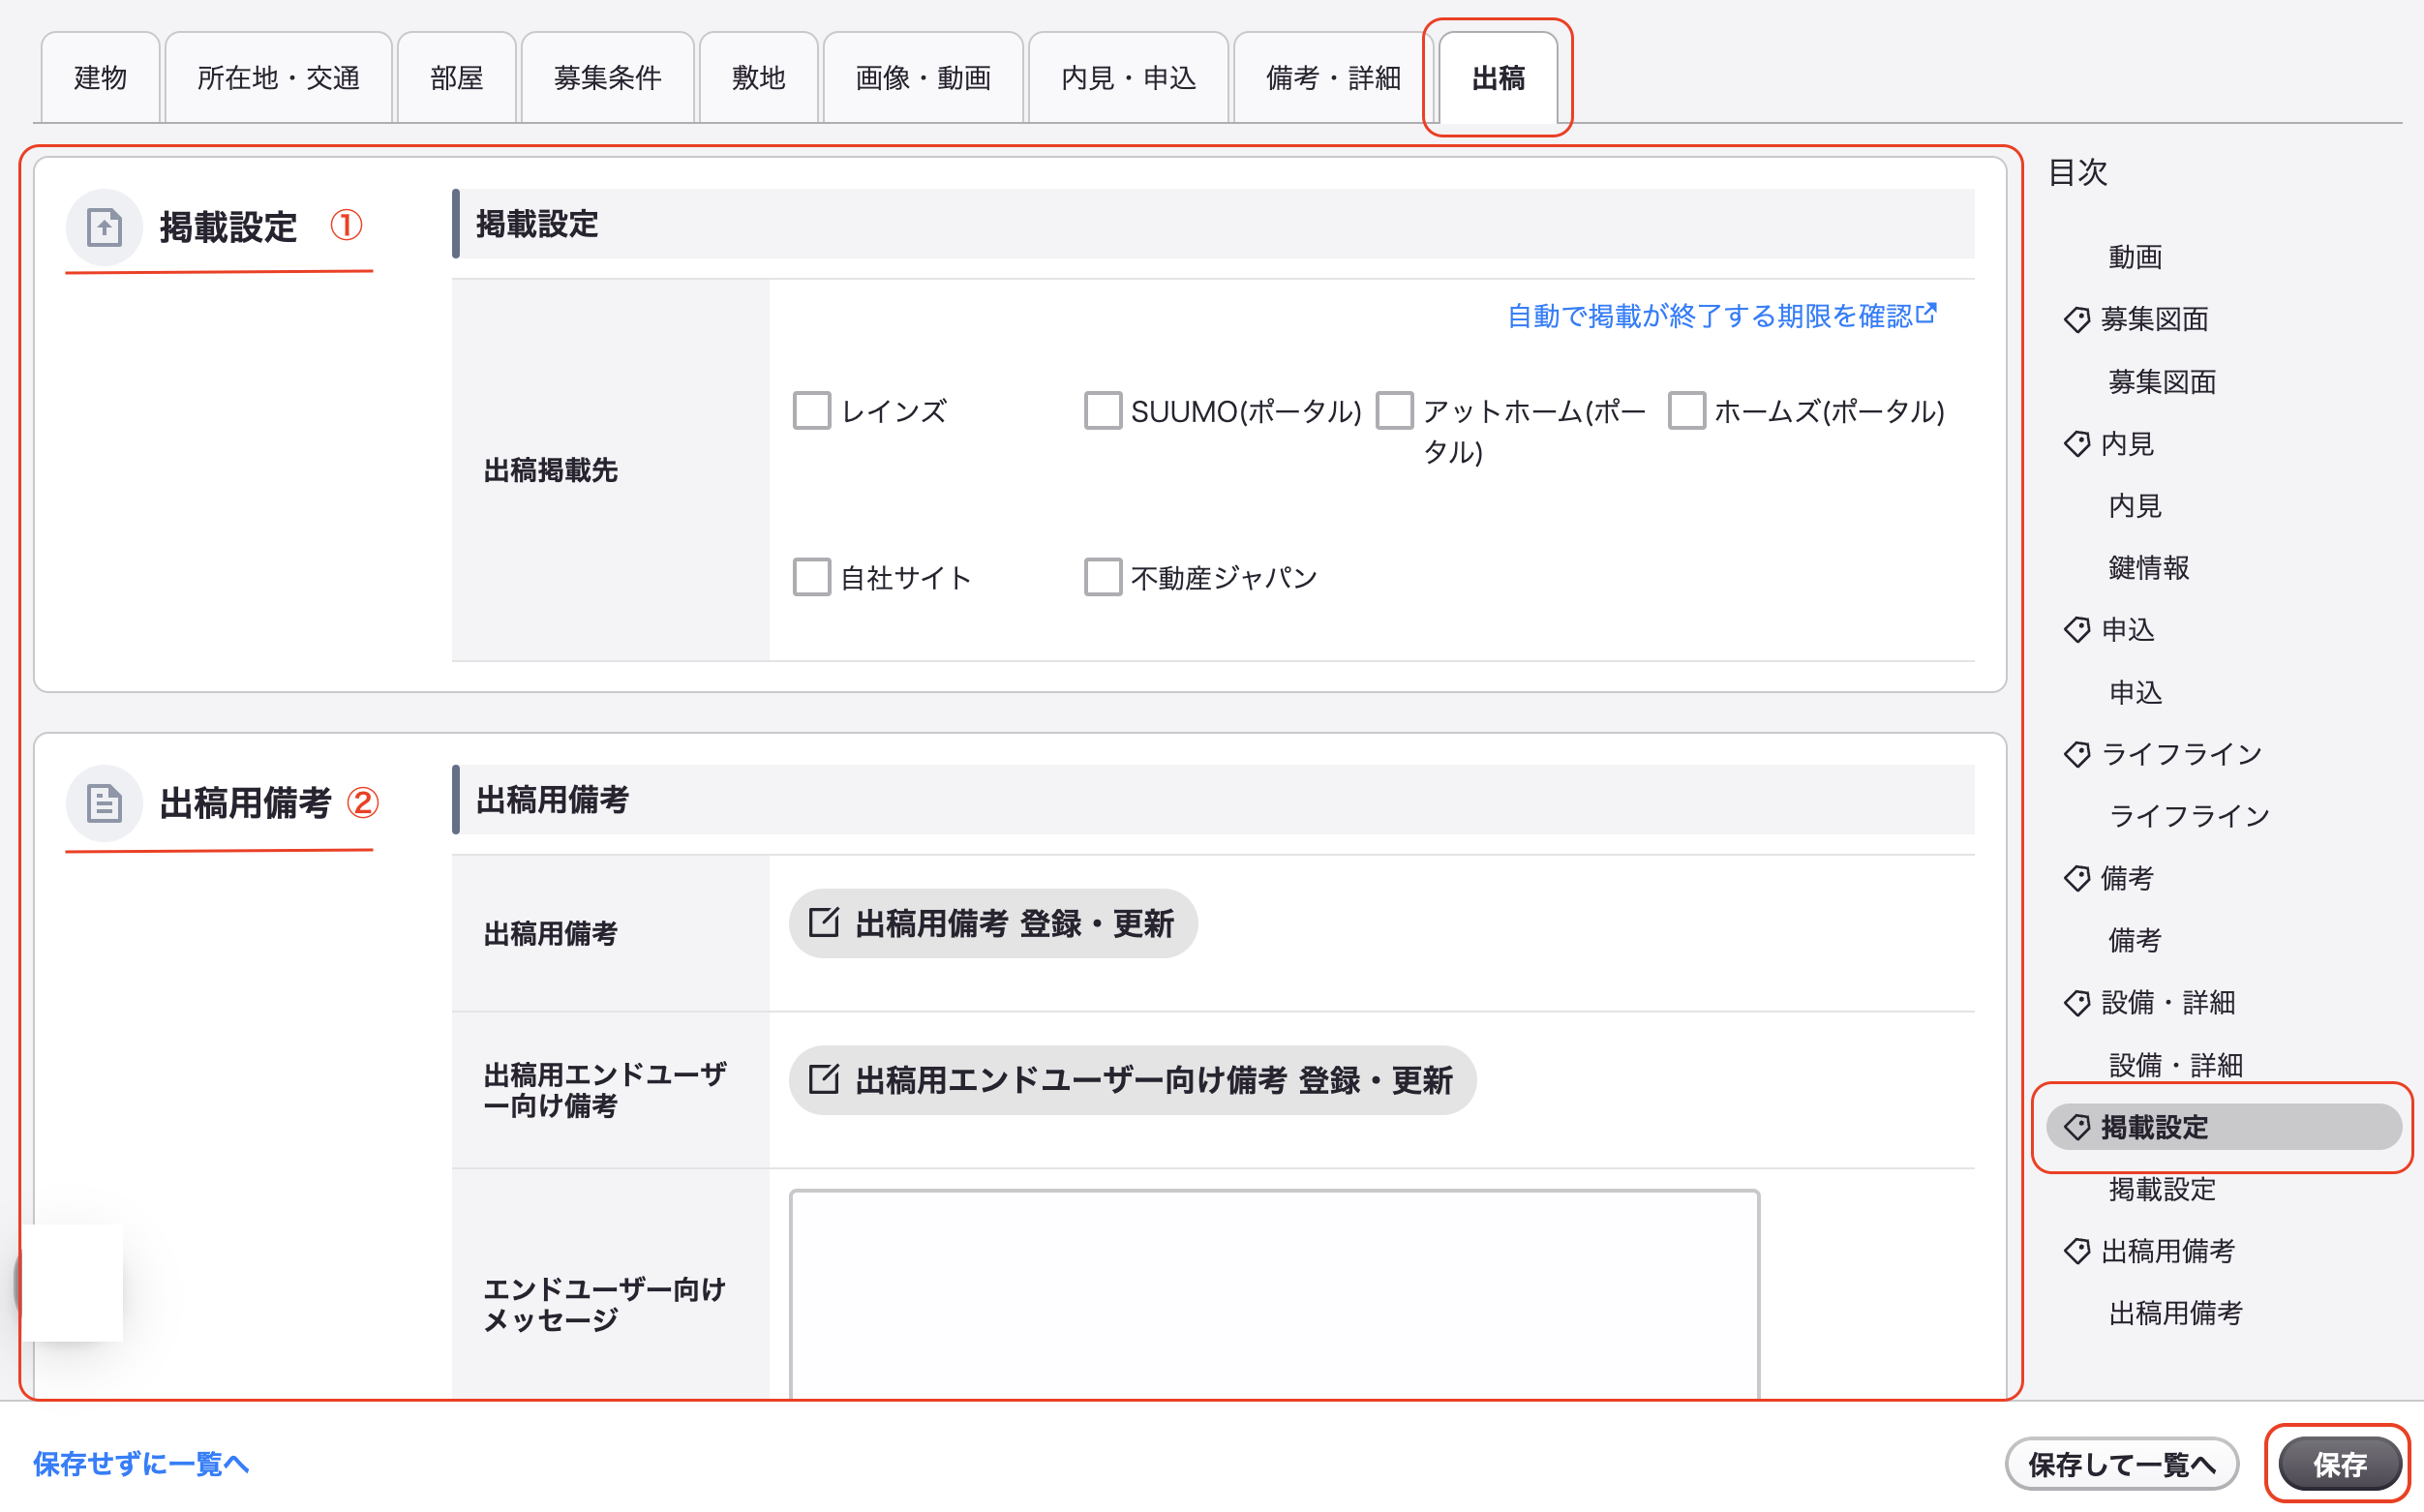The height and width of the screenshot is (1512, 2424).
Task: Click edit icon on 出稿用備考 登録・更新
Action: tap(823, 922)
